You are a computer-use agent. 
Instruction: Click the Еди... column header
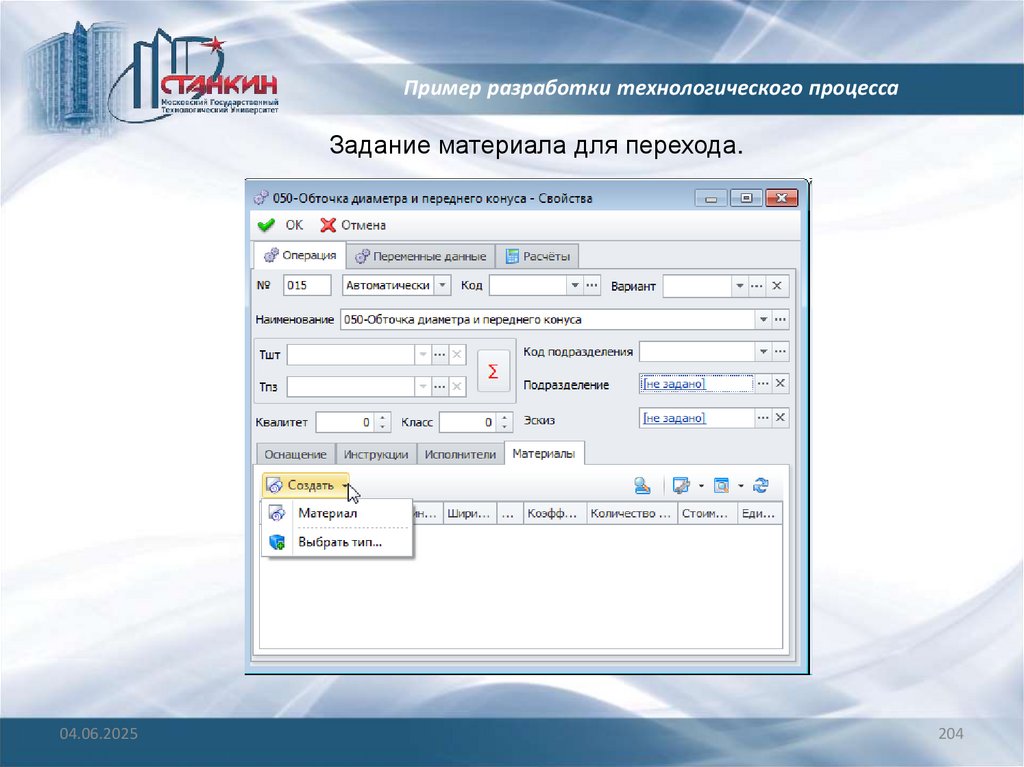[760, 514]
